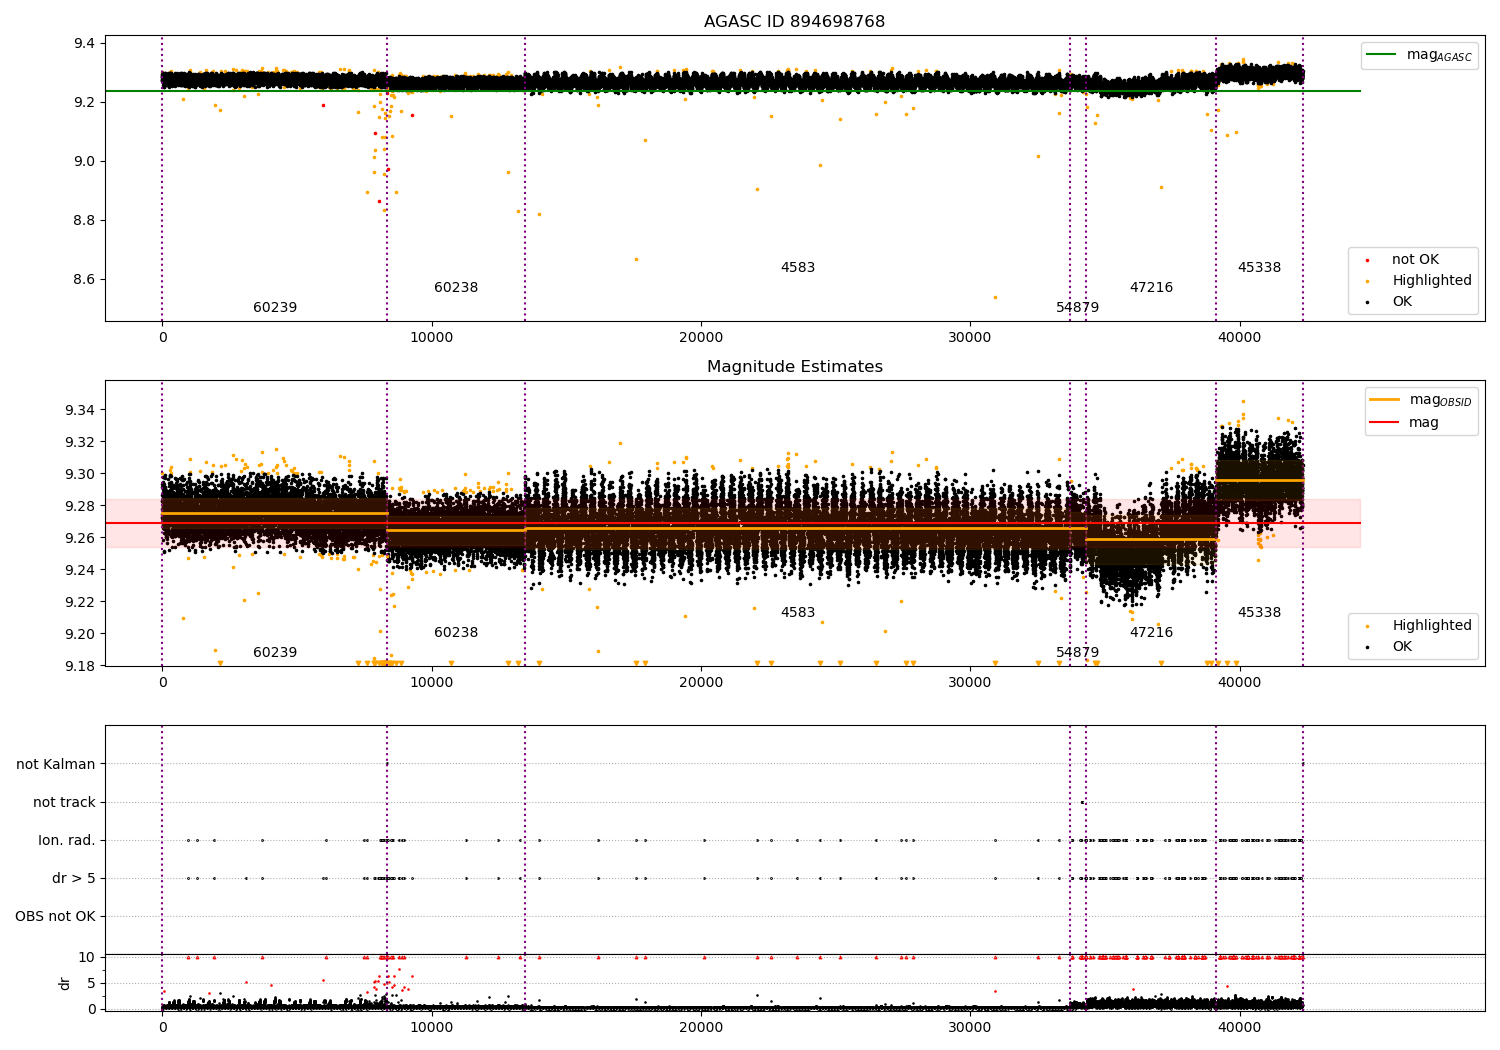Click the 5 tick on the dr axis

[92, 983]
